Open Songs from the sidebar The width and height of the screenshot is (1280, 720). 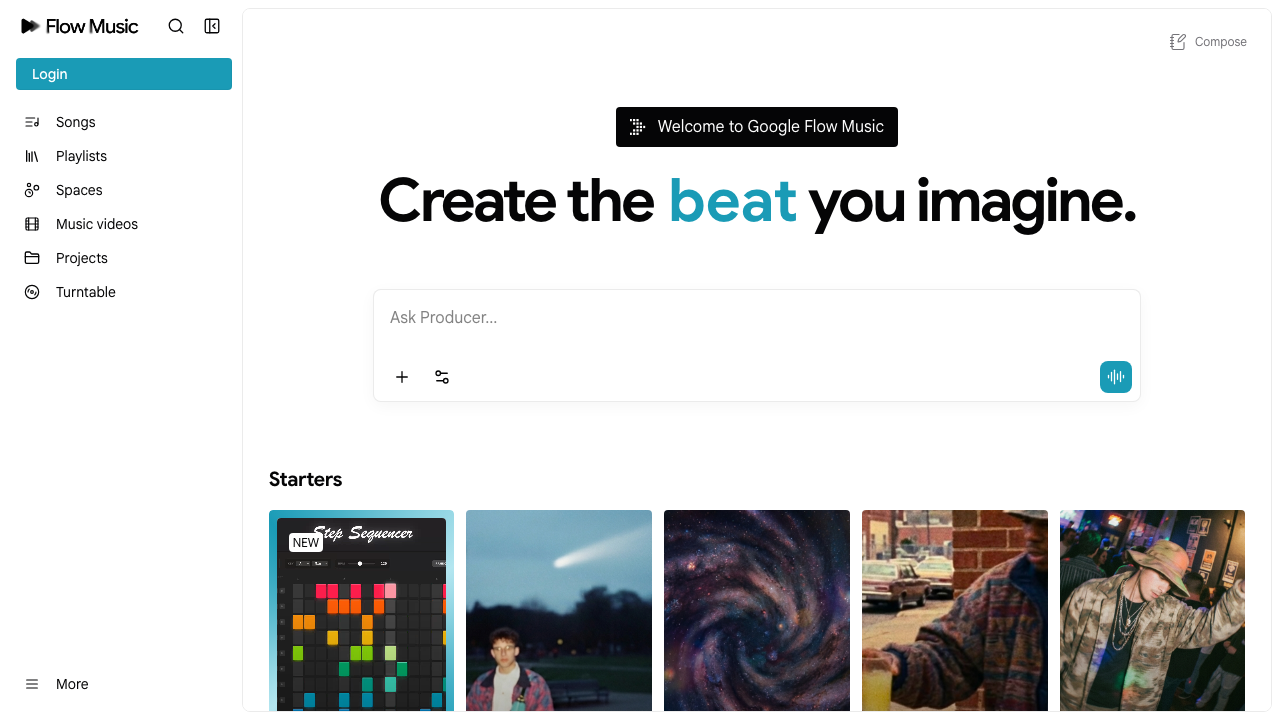click(75, 122)
